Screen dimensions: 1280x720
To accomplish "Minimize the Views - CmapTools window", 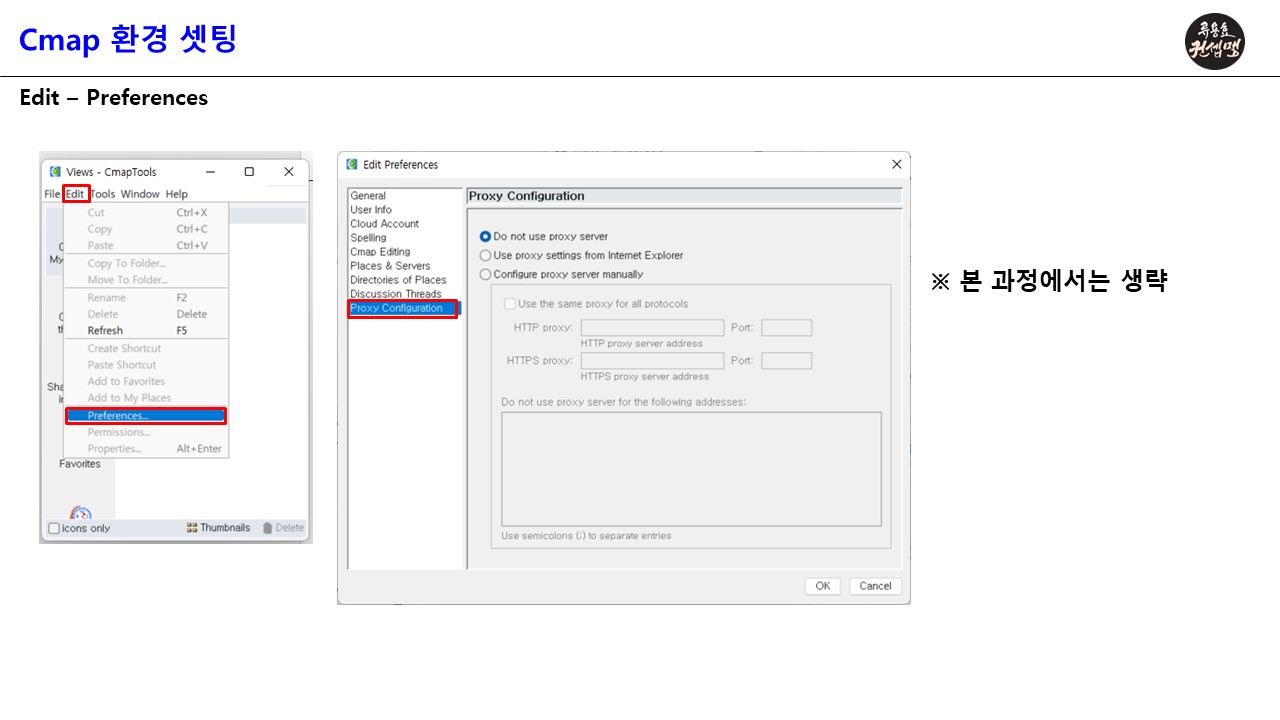I will pyautogui.click(x=210, y=172).
